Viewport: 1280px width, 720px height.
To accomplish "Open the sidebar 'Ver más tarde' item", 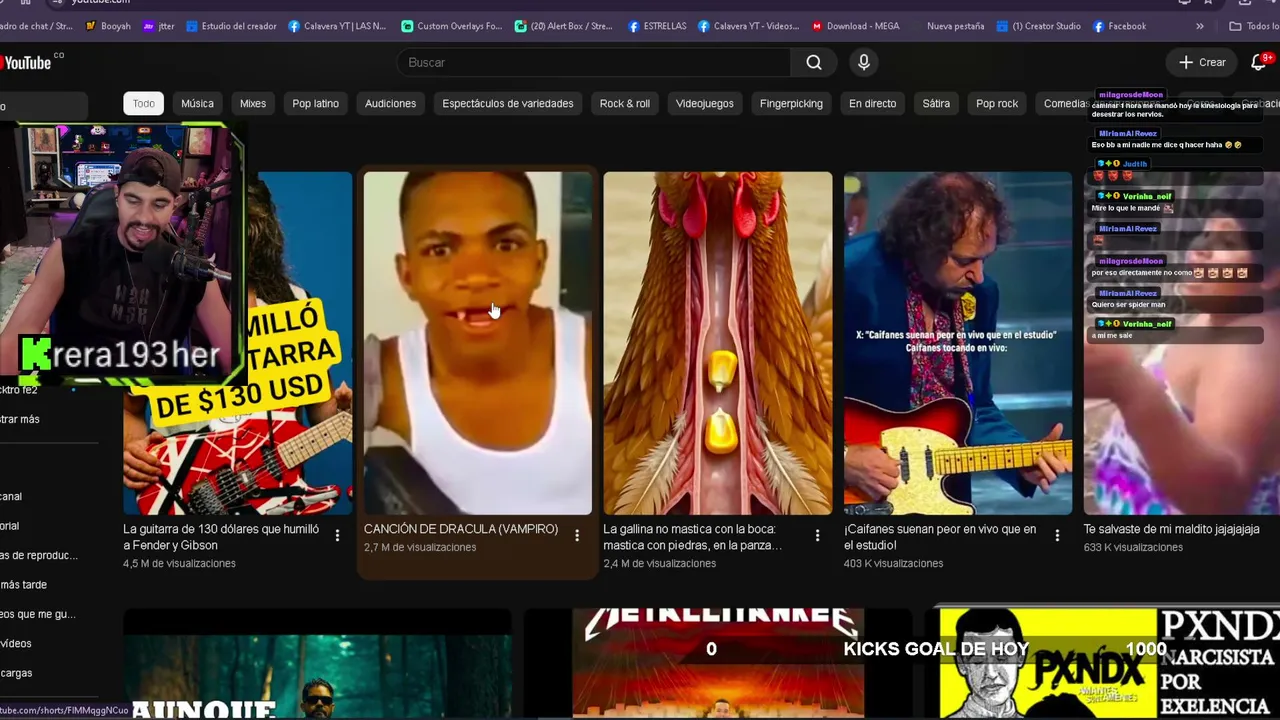I will coord(23,584).
